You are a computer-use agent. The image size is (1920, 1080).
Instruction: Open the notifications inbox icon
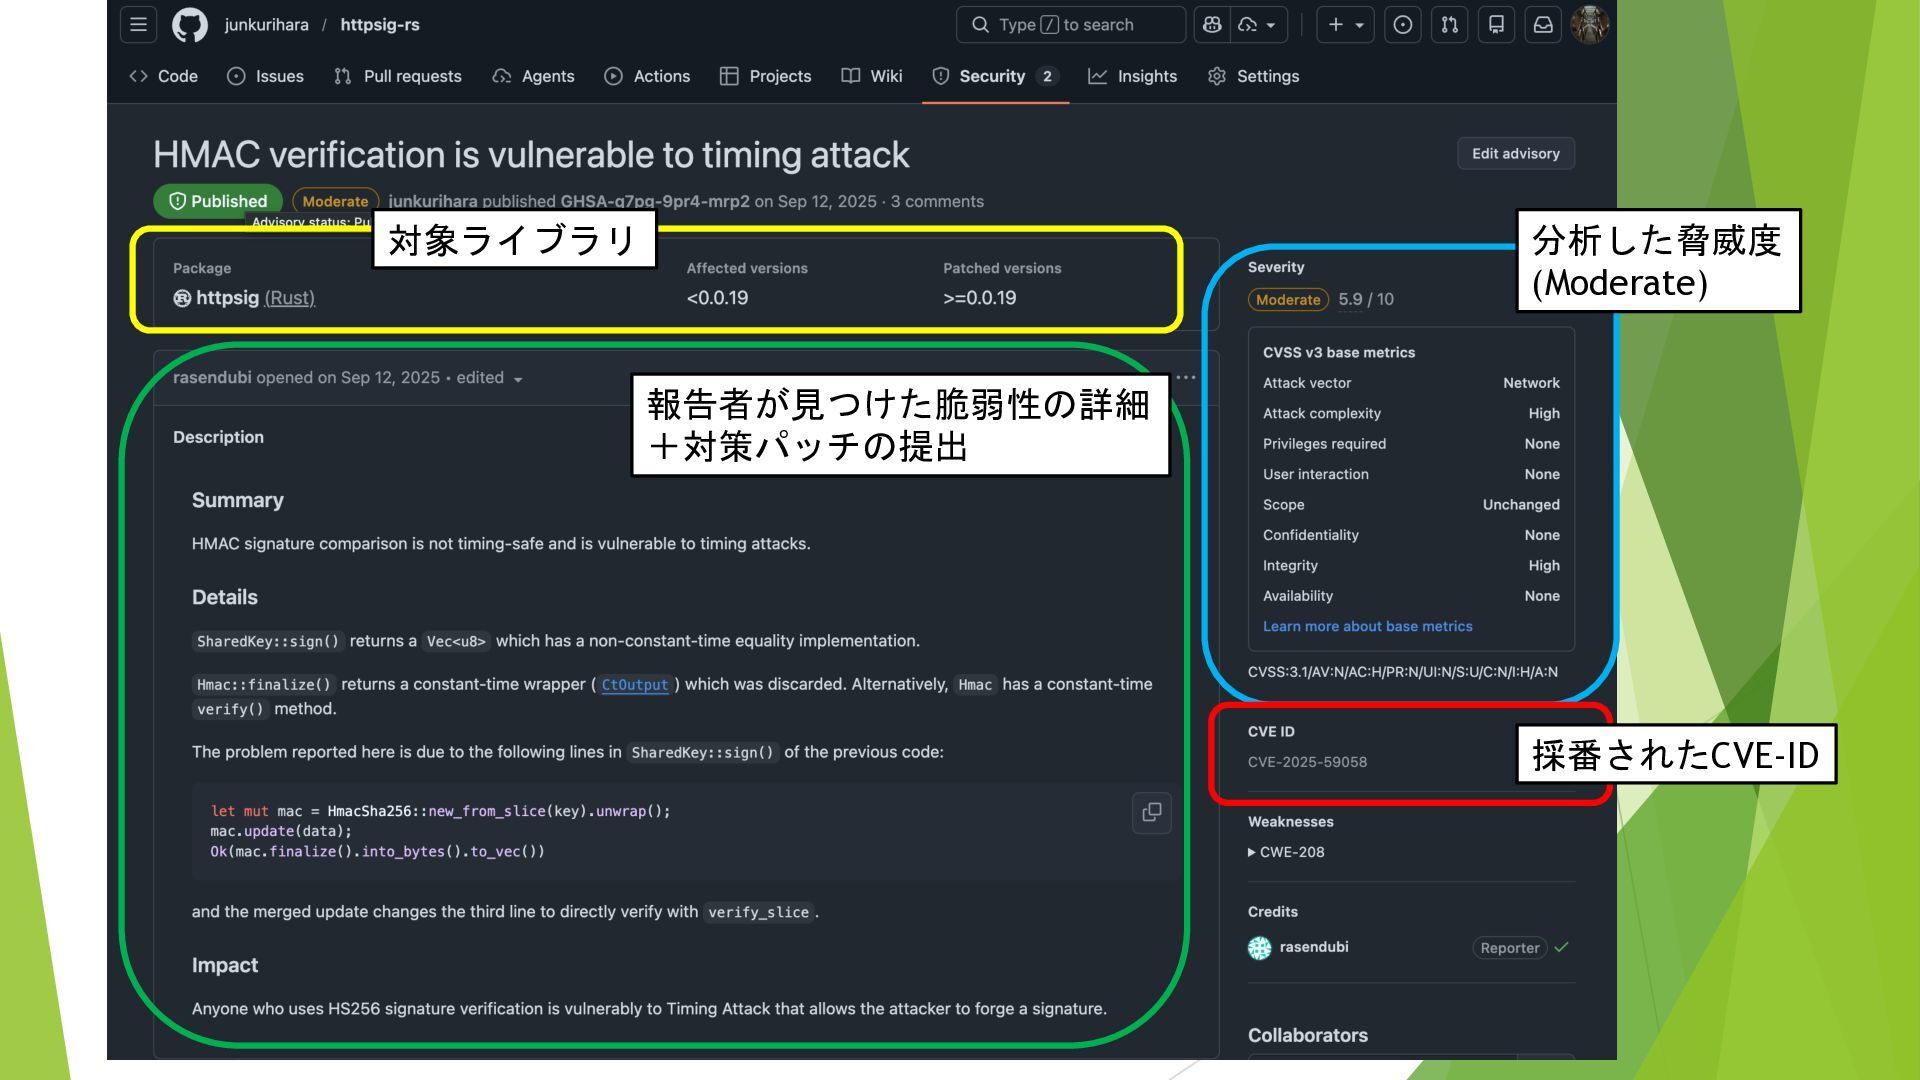click(1543, 24)
